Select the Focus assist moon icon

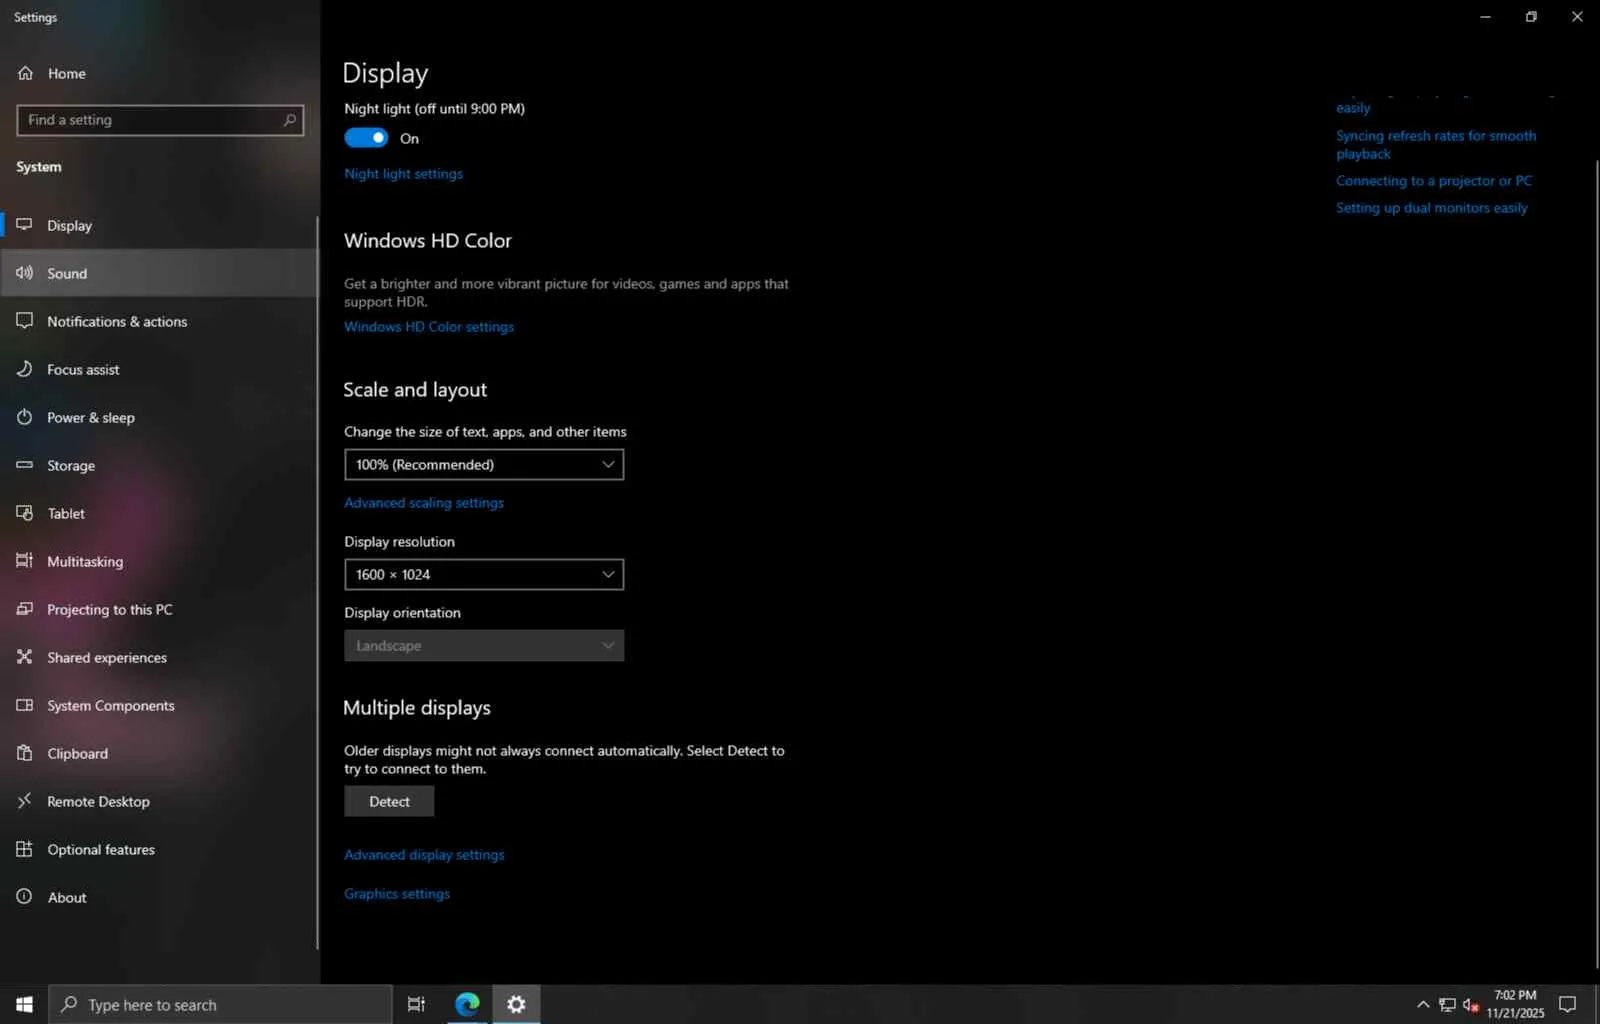click(25, 369)
